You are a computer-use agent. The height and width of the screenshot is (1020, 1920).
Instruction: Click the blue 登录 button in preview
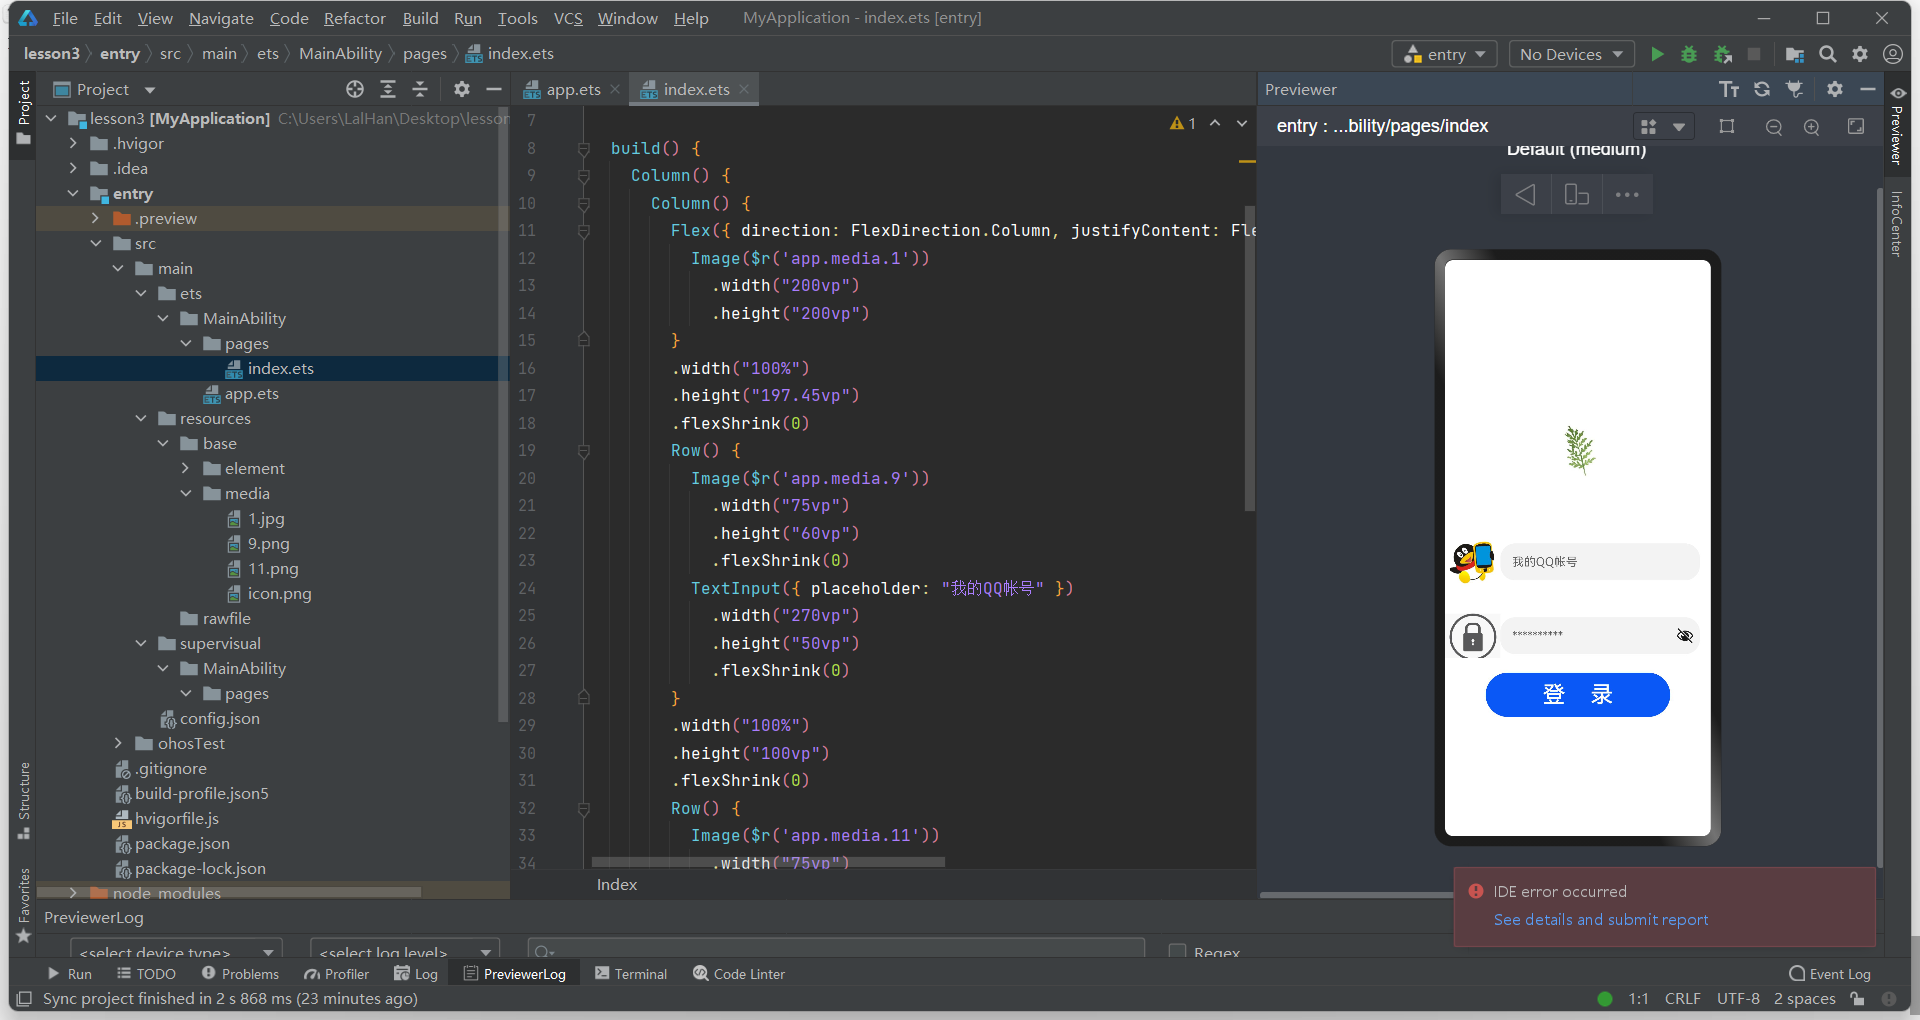tap(1577, 695)
